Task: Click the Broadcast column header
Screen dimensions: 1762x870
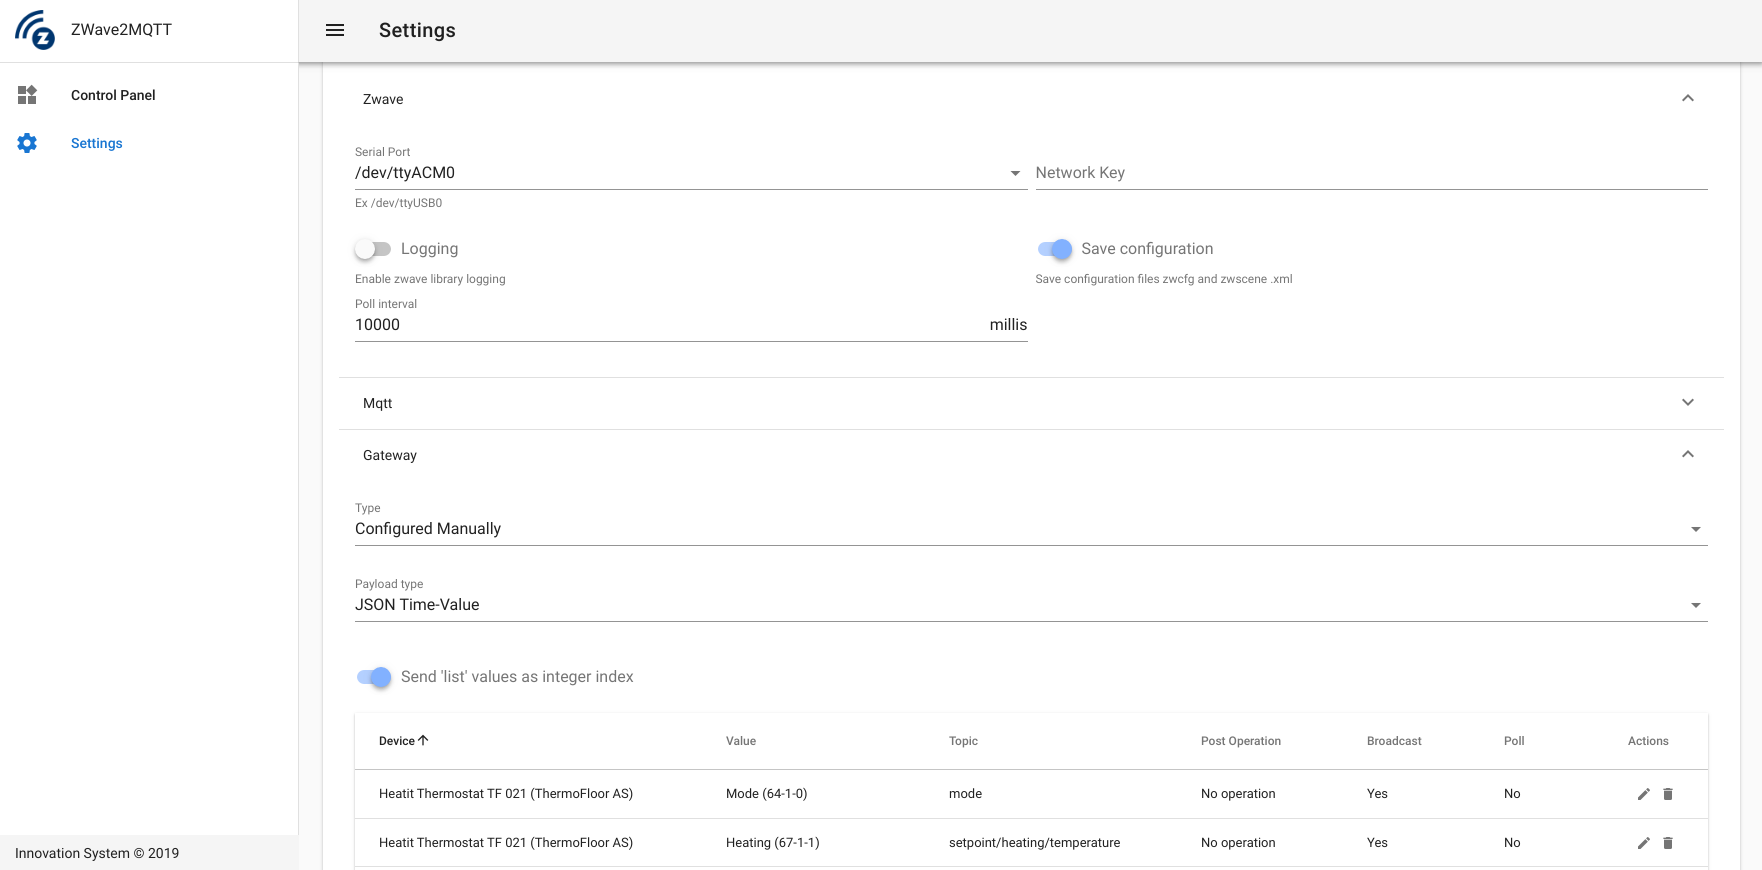Action: 1394,741
